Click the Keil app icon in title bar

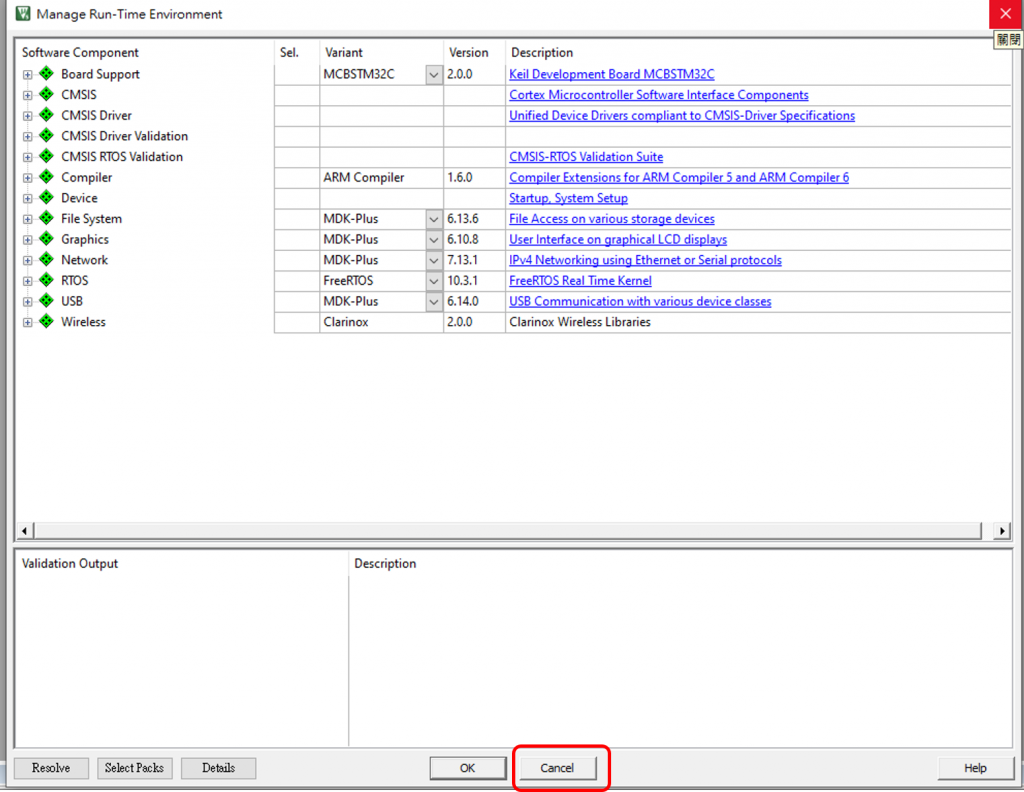click(23, 14)
